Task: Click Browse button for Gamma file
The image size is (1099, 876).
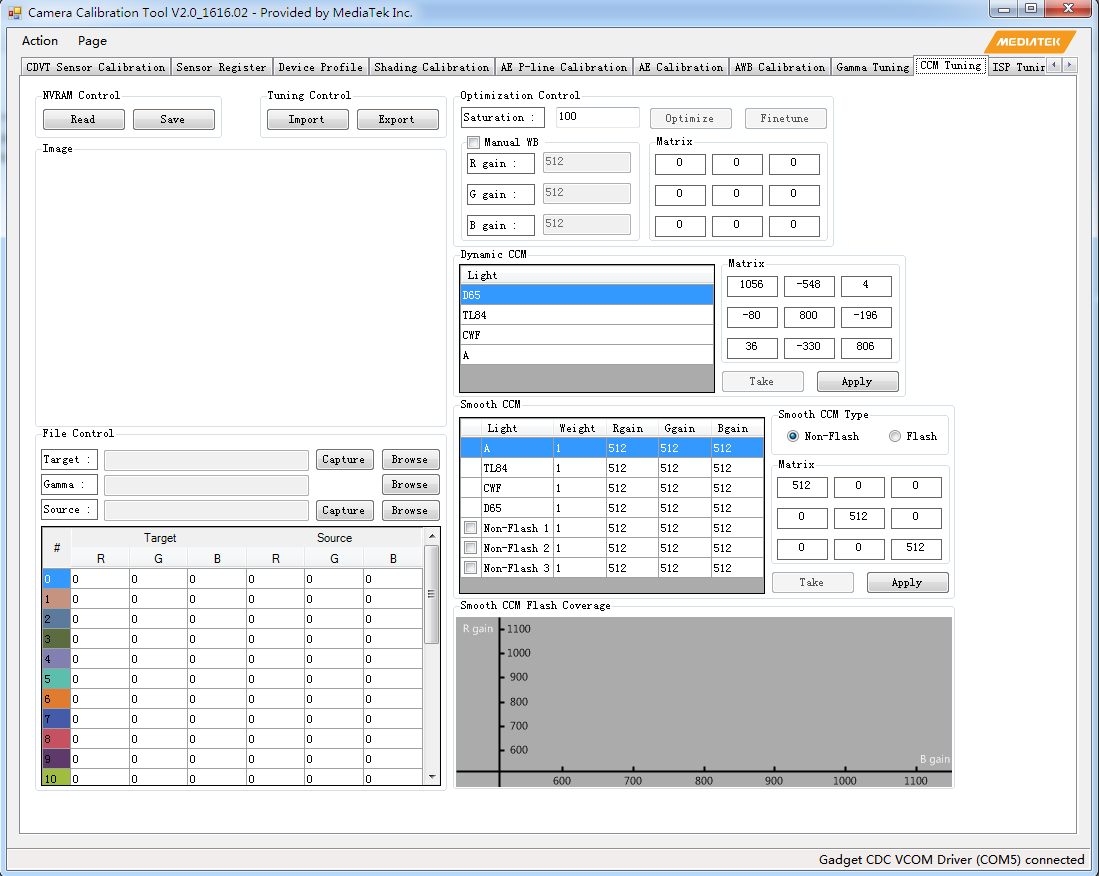Action: (411, 484)
